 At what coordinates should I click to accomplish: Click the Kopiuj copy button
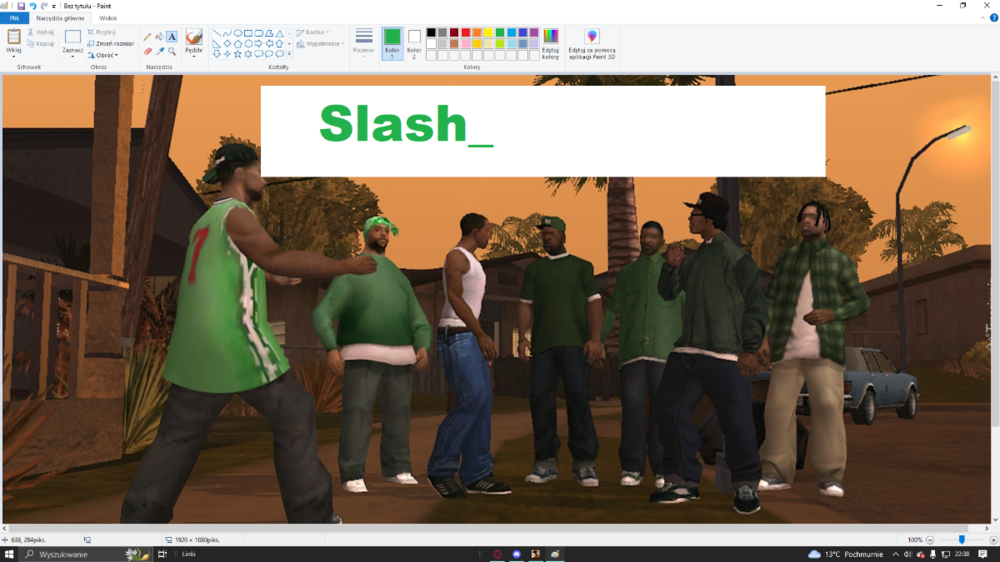[x=40, y=44]
